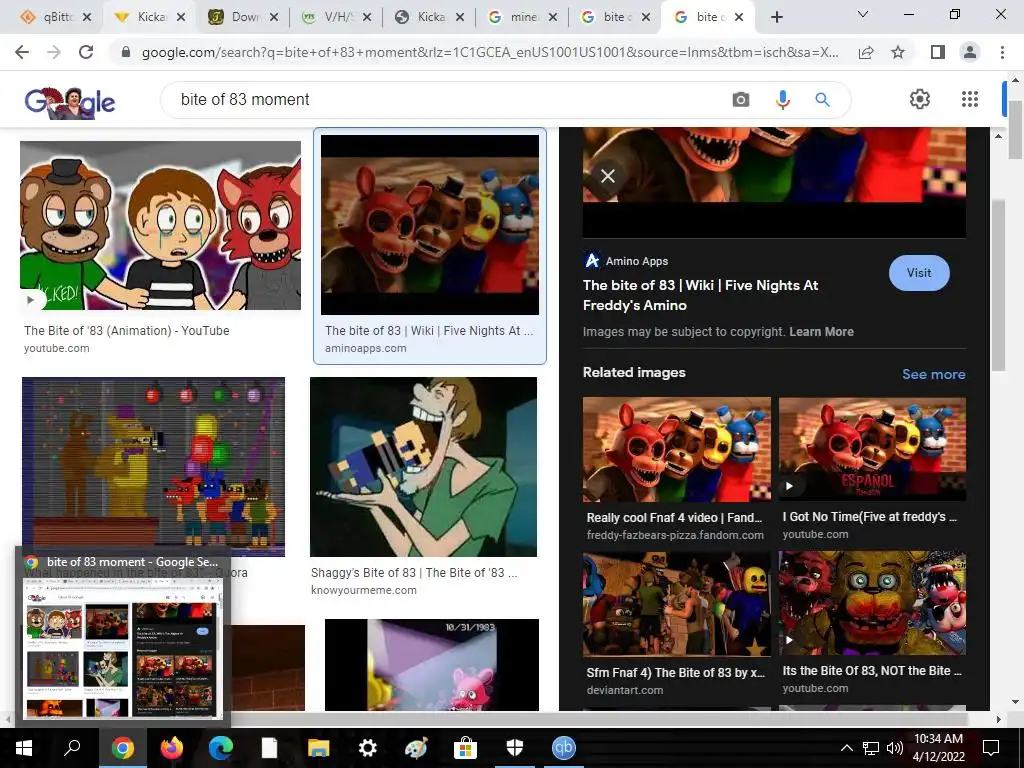Image resolution: width=1024 pixels, height=768 pixels.
Task: Open Really cool Fnaf 4 video related image
Action: pos(677,449)
